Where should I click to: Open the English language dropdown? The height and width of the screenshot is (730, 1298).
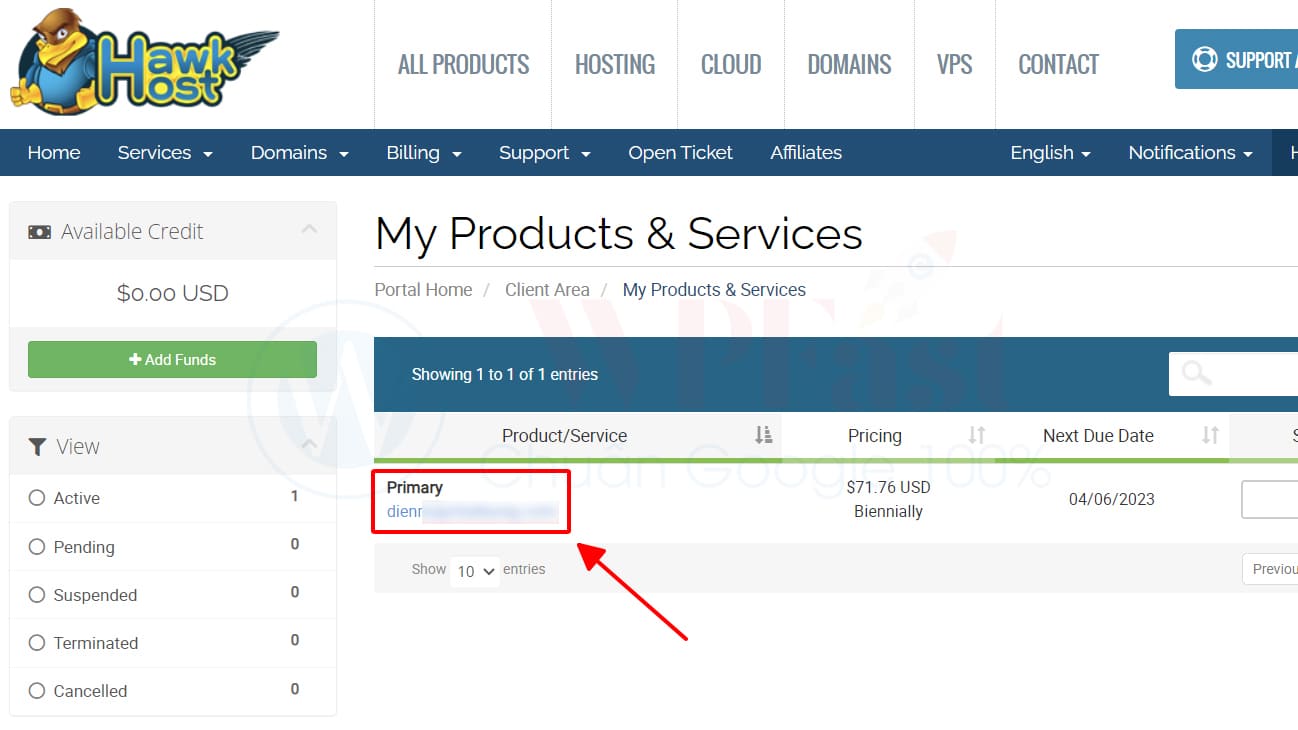[x=1050, y=153]
